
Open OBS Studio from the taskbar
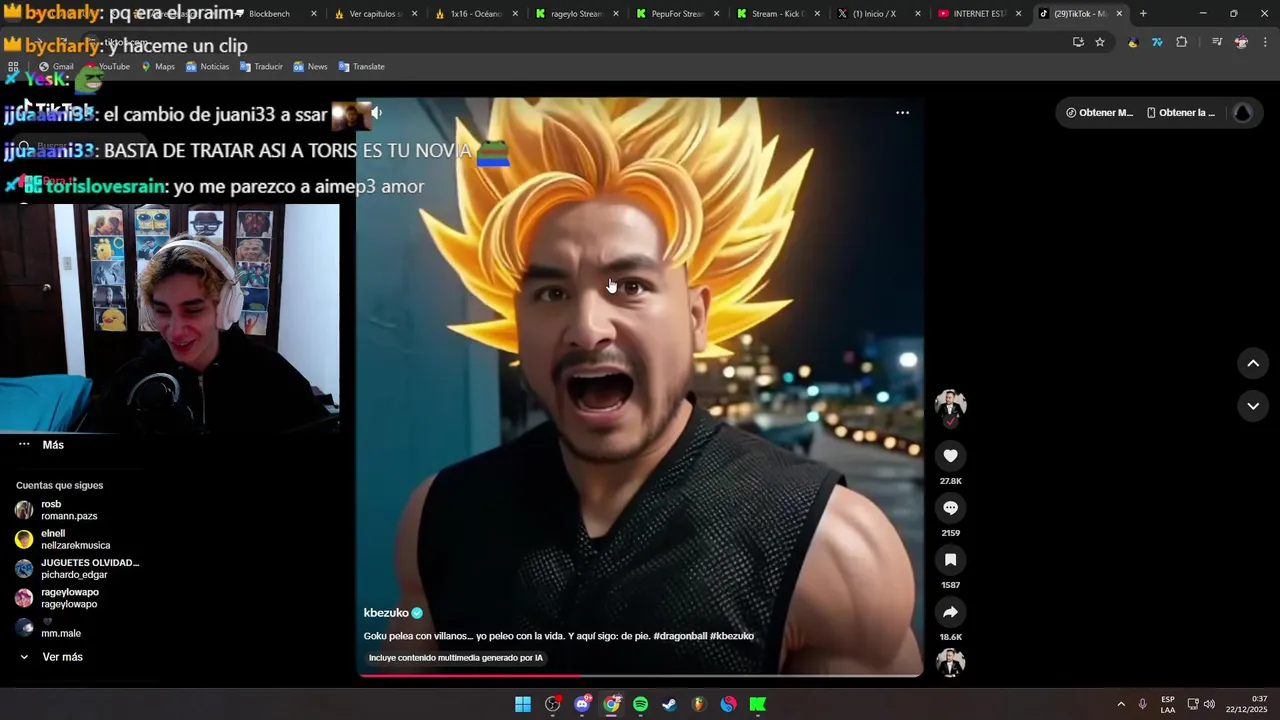pyautogui.click(x=553, y=705)
